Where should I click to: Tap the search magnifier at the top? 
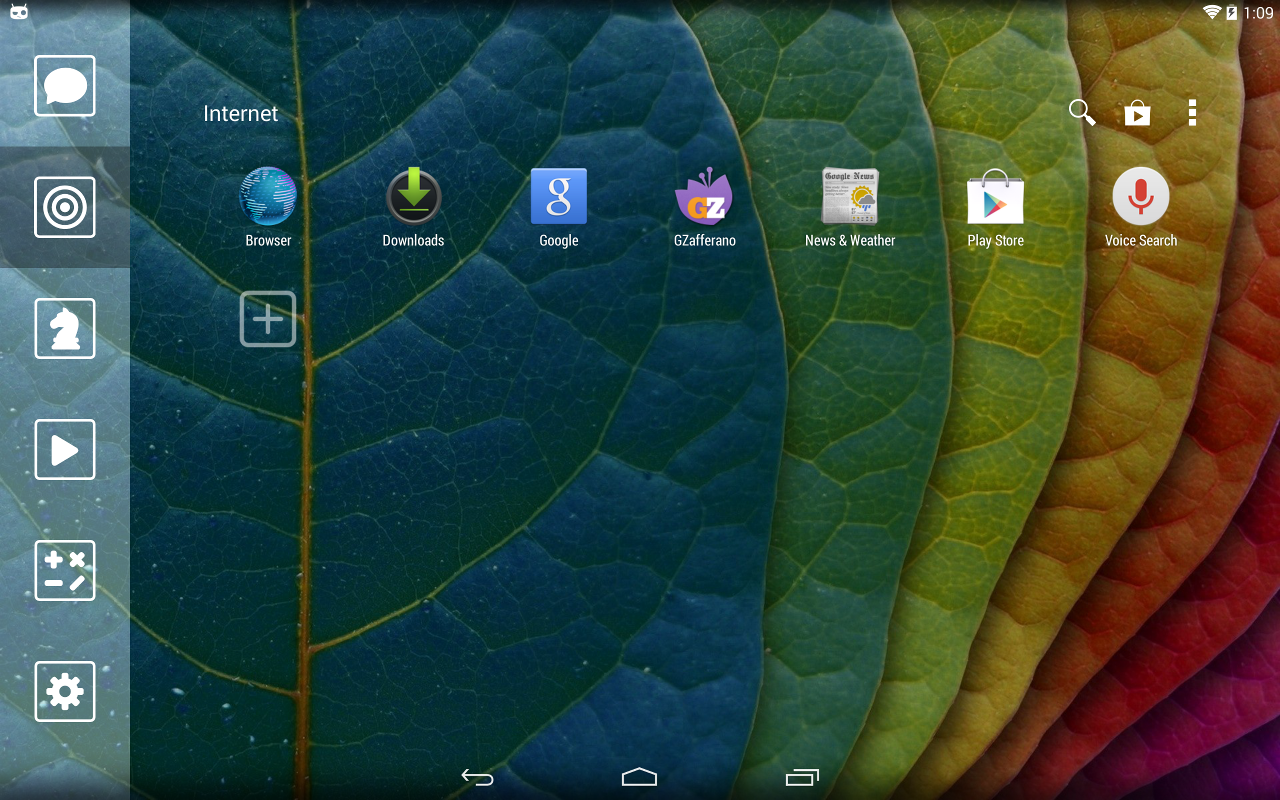(1081, 112)
